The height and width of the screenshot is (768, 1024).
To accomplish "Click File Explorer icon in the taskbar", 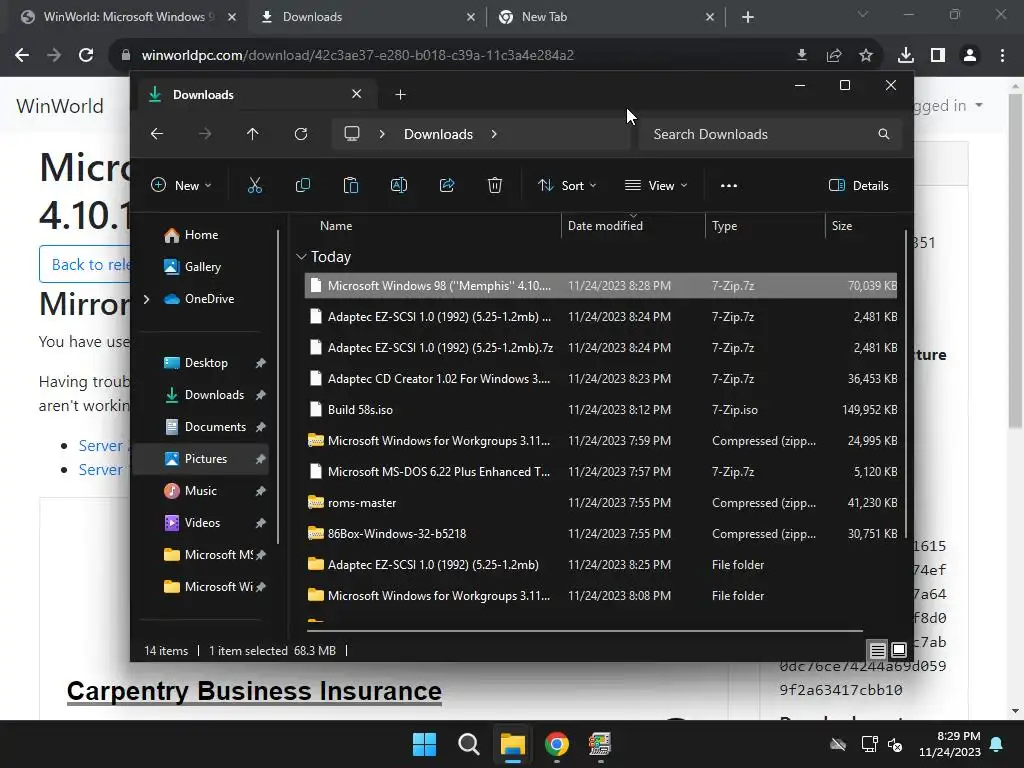I will tap(513, 744).
